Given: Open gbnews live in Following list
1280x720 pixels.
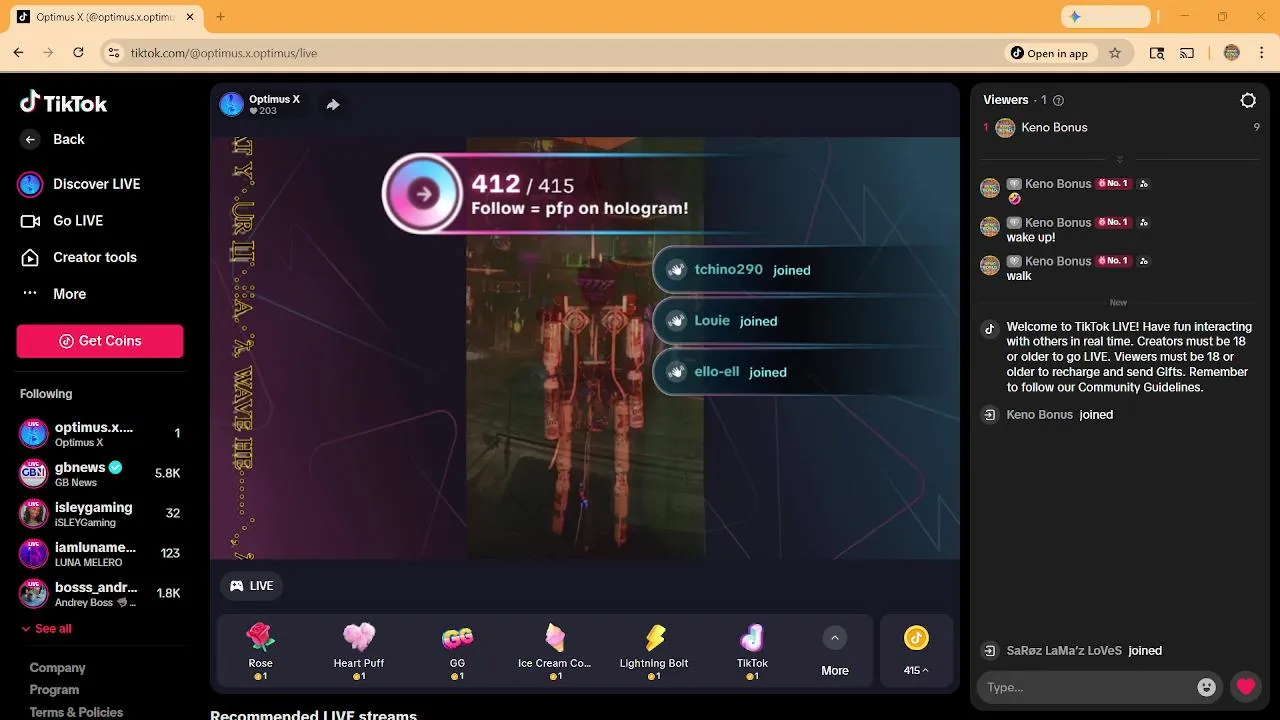Looking at the screenshot, I should pos(100,474).
